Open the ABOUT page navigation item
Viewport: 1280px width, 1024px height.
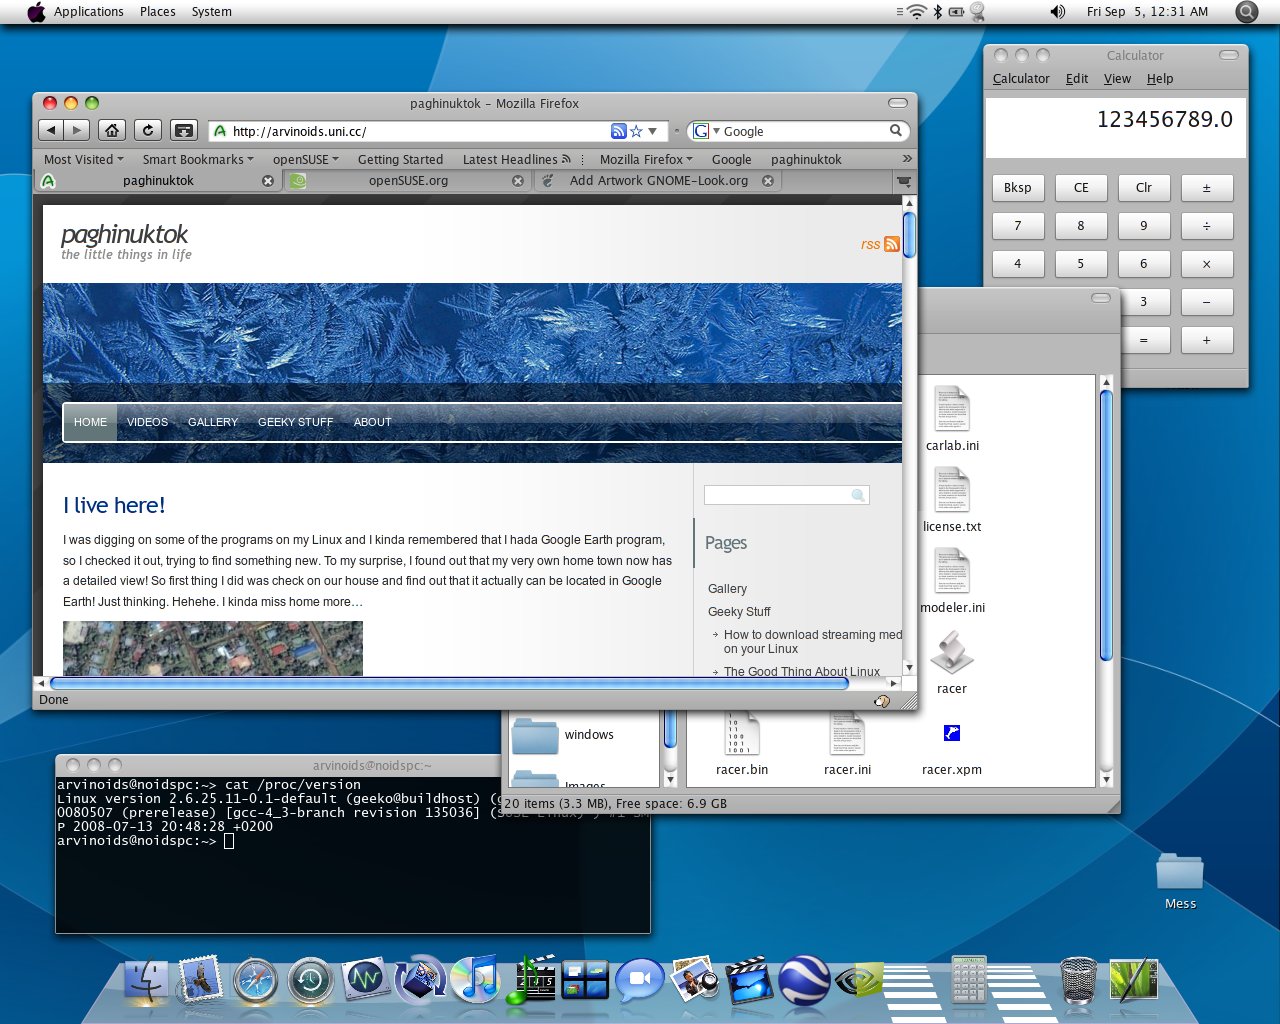372,422
